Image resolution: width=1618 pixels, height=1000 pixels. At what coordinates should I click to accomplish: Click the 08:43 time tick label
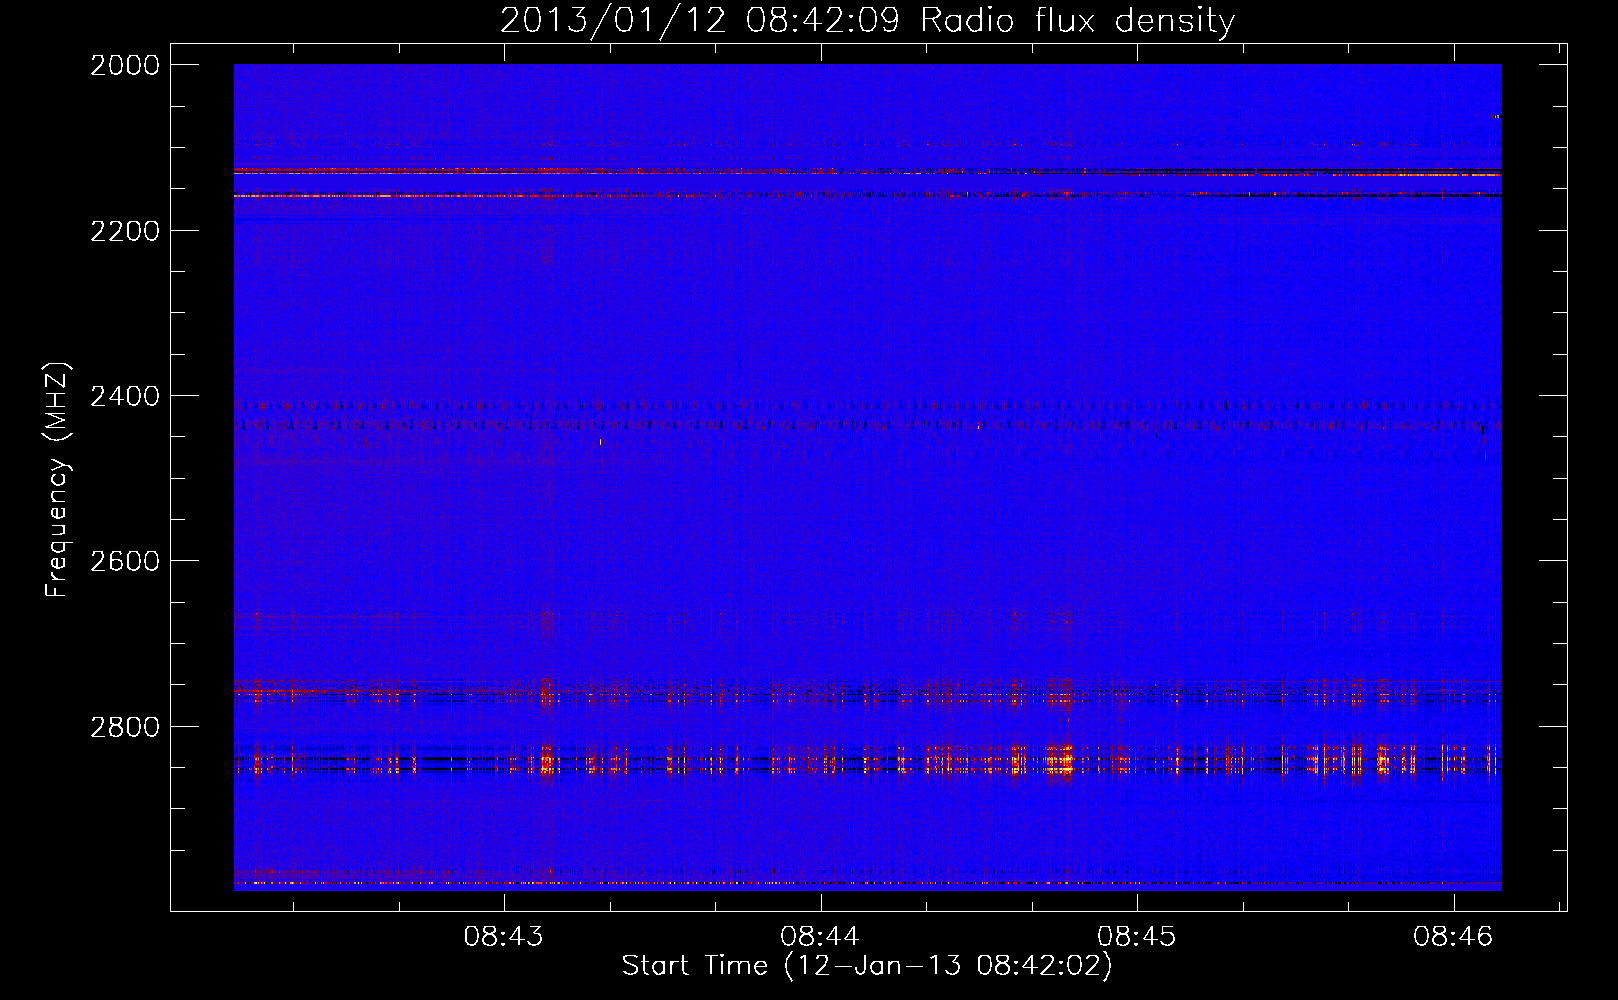pyautogui.click(x=504, y=937)
